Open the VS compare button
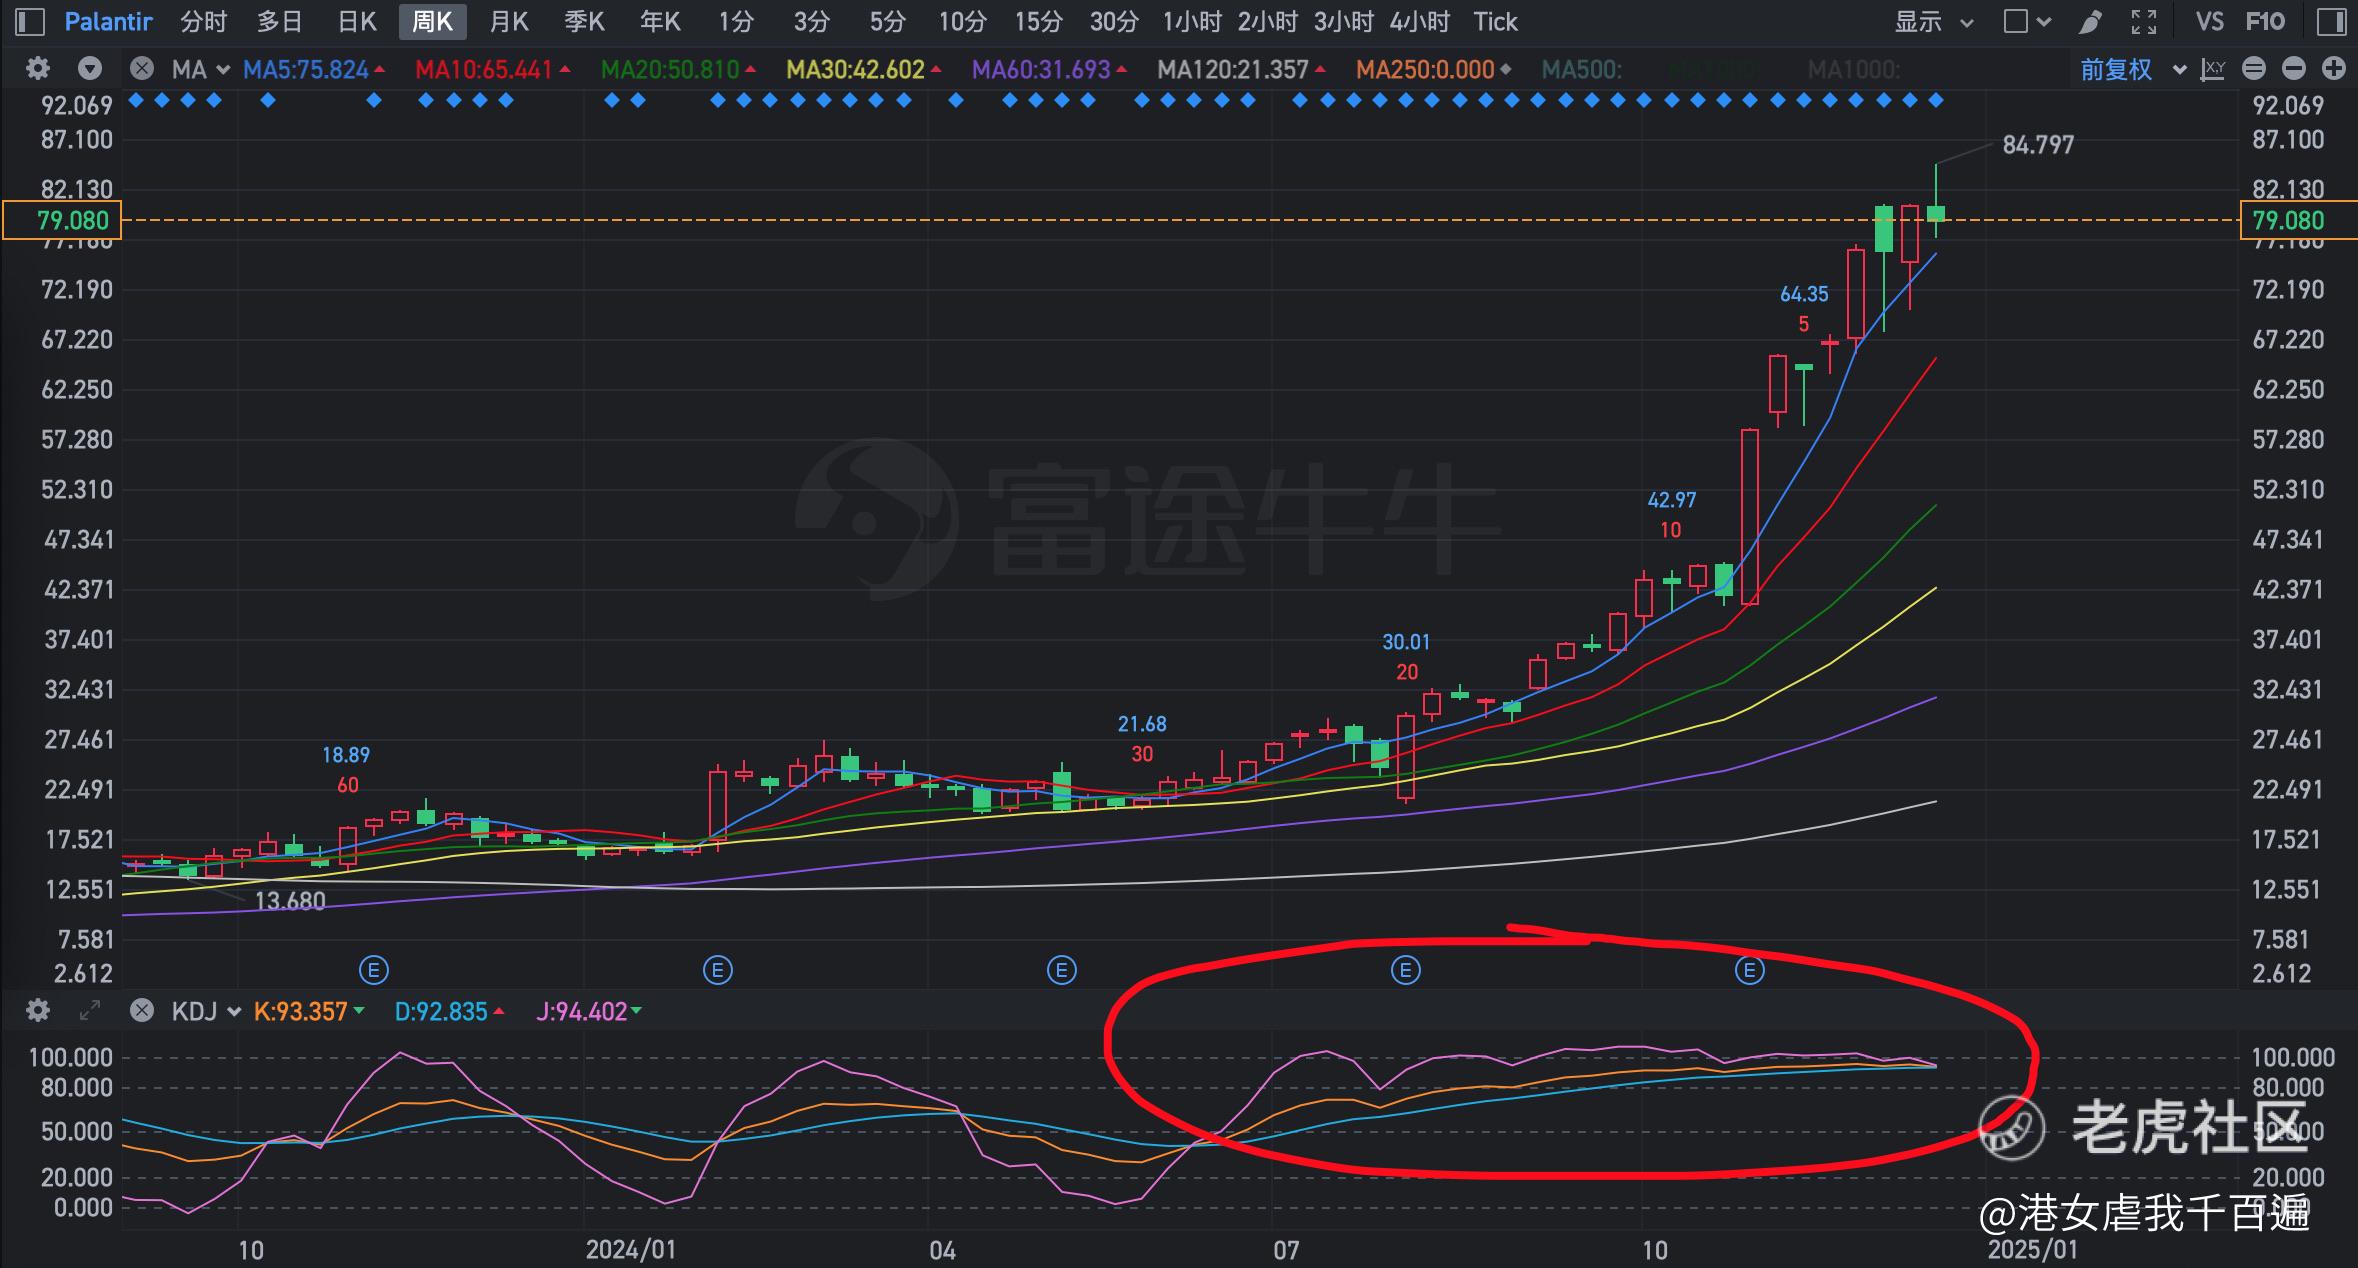The image size is (2358, 1268). pos(2210,21)
